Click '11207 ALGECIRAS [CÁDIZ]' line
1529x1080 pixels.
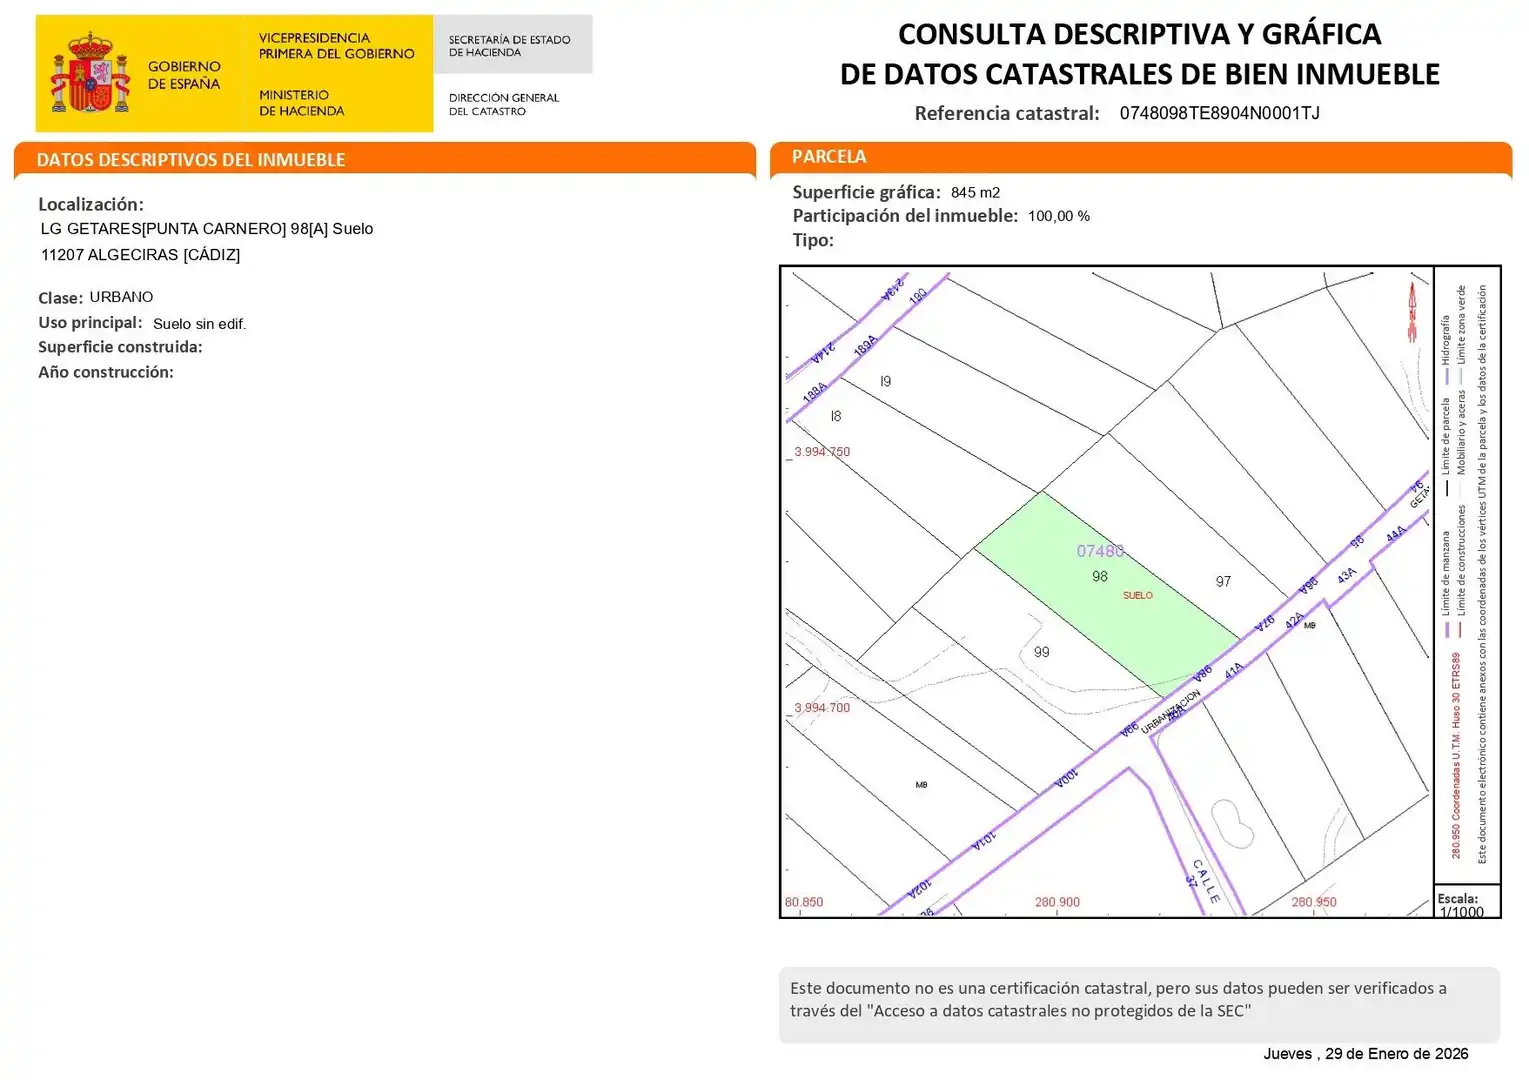tap(140, 255)
